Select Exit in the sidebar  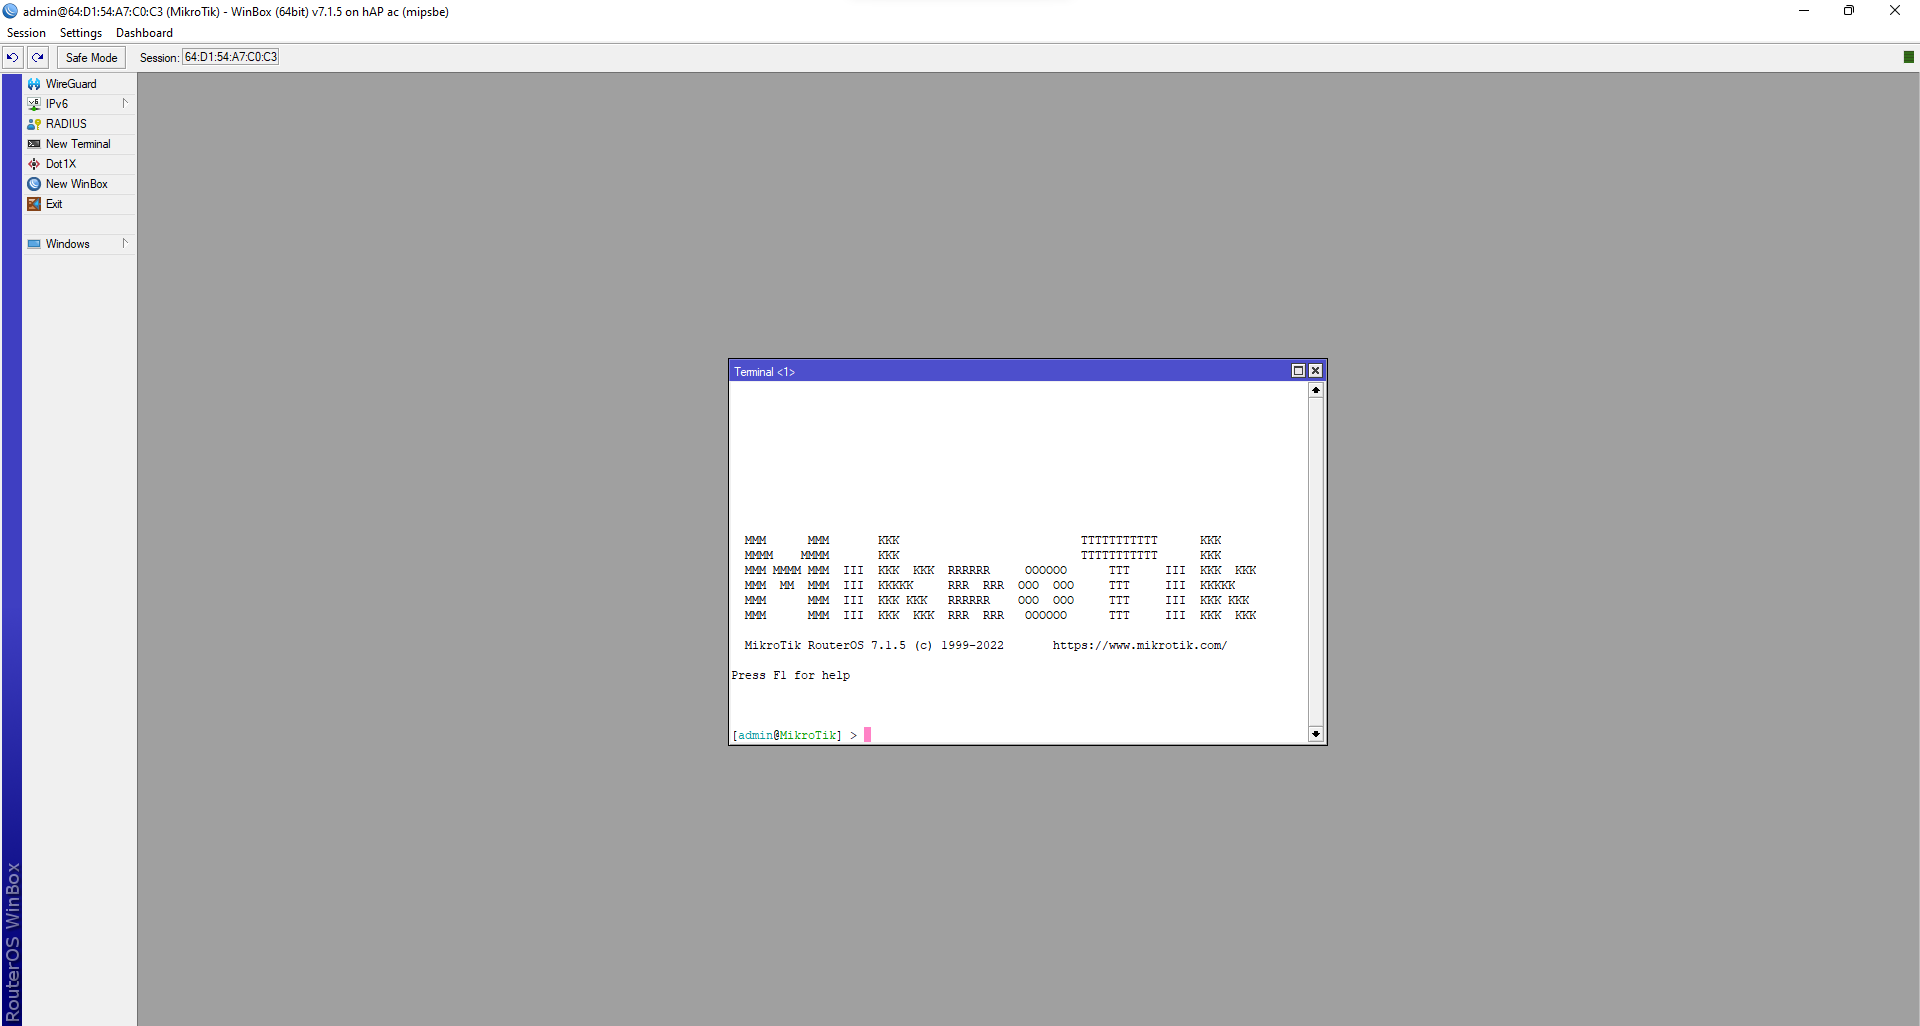click(79, 204)
